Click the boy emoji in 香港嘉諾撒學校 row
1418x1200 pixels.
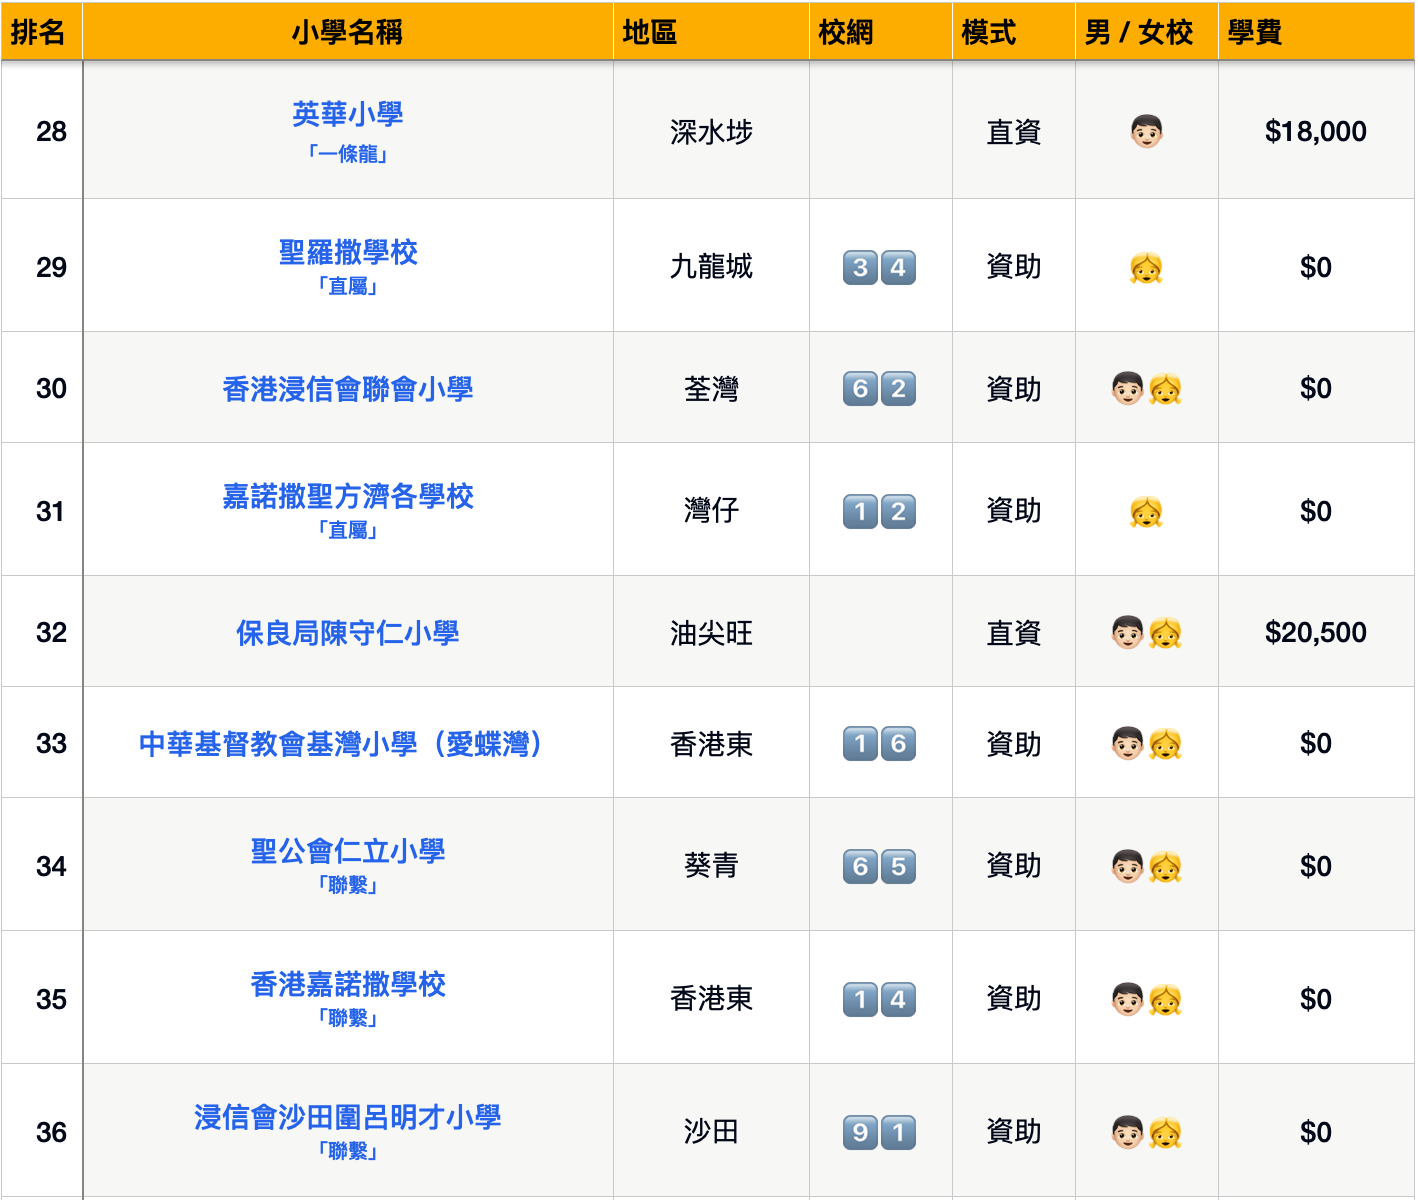point(1128,999)
